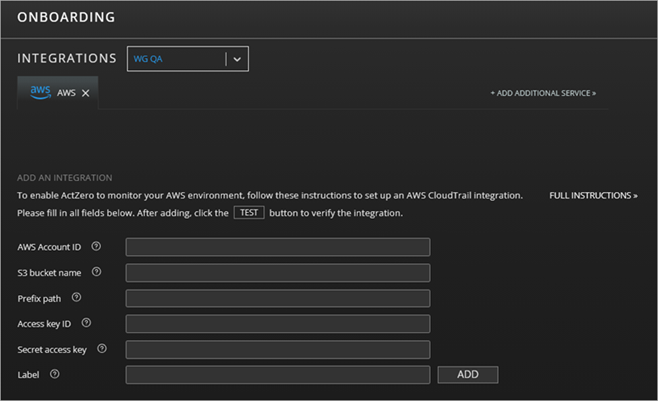Image resolution: width=658 pixels, height=401 pixels.
Task: Select the AWS service tab
Action: (57, 93)
